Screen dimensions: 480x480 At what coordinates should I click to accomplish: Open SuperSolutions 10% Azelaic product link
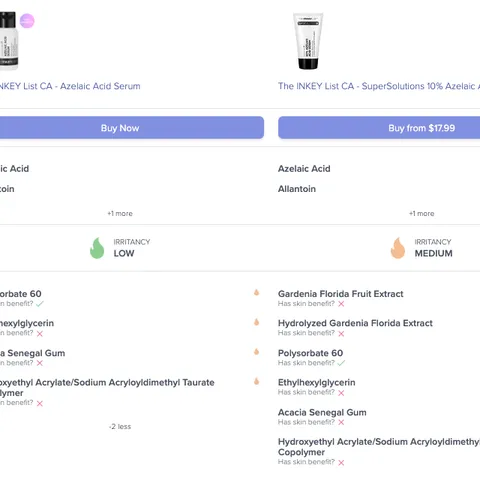click(x=379, y=86)
